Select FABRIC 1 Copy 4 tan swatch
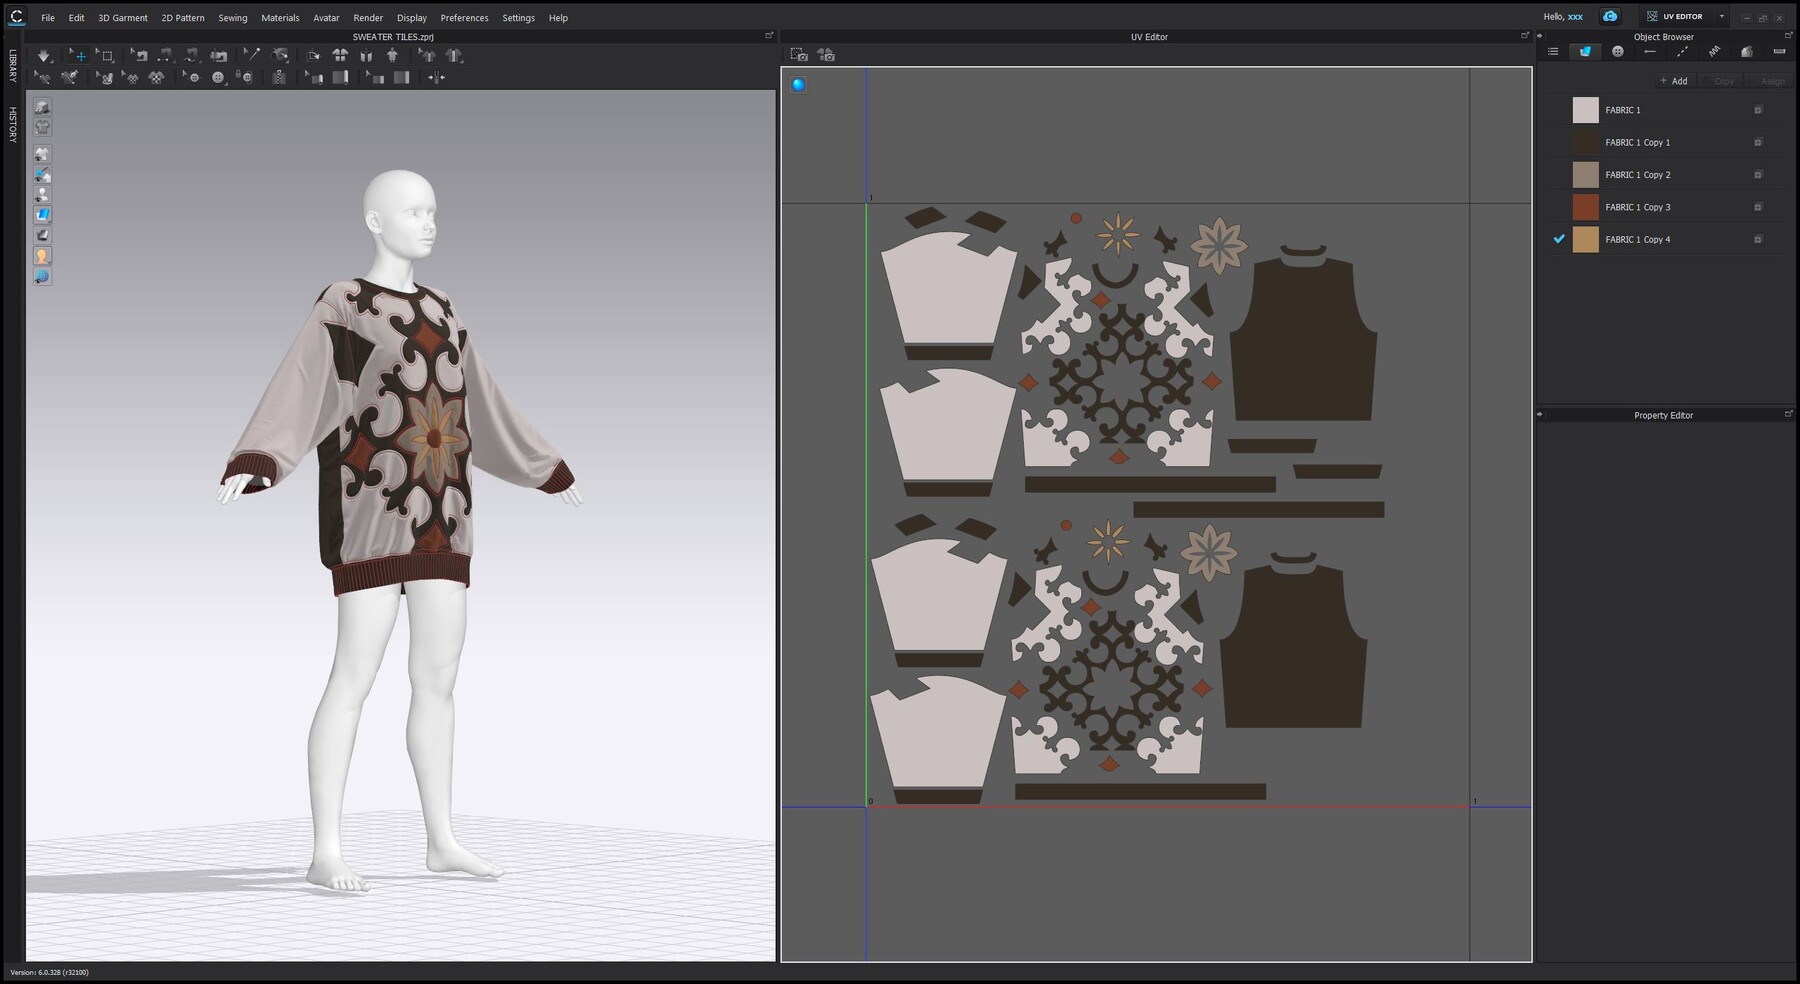 (x=1586, y=239)
